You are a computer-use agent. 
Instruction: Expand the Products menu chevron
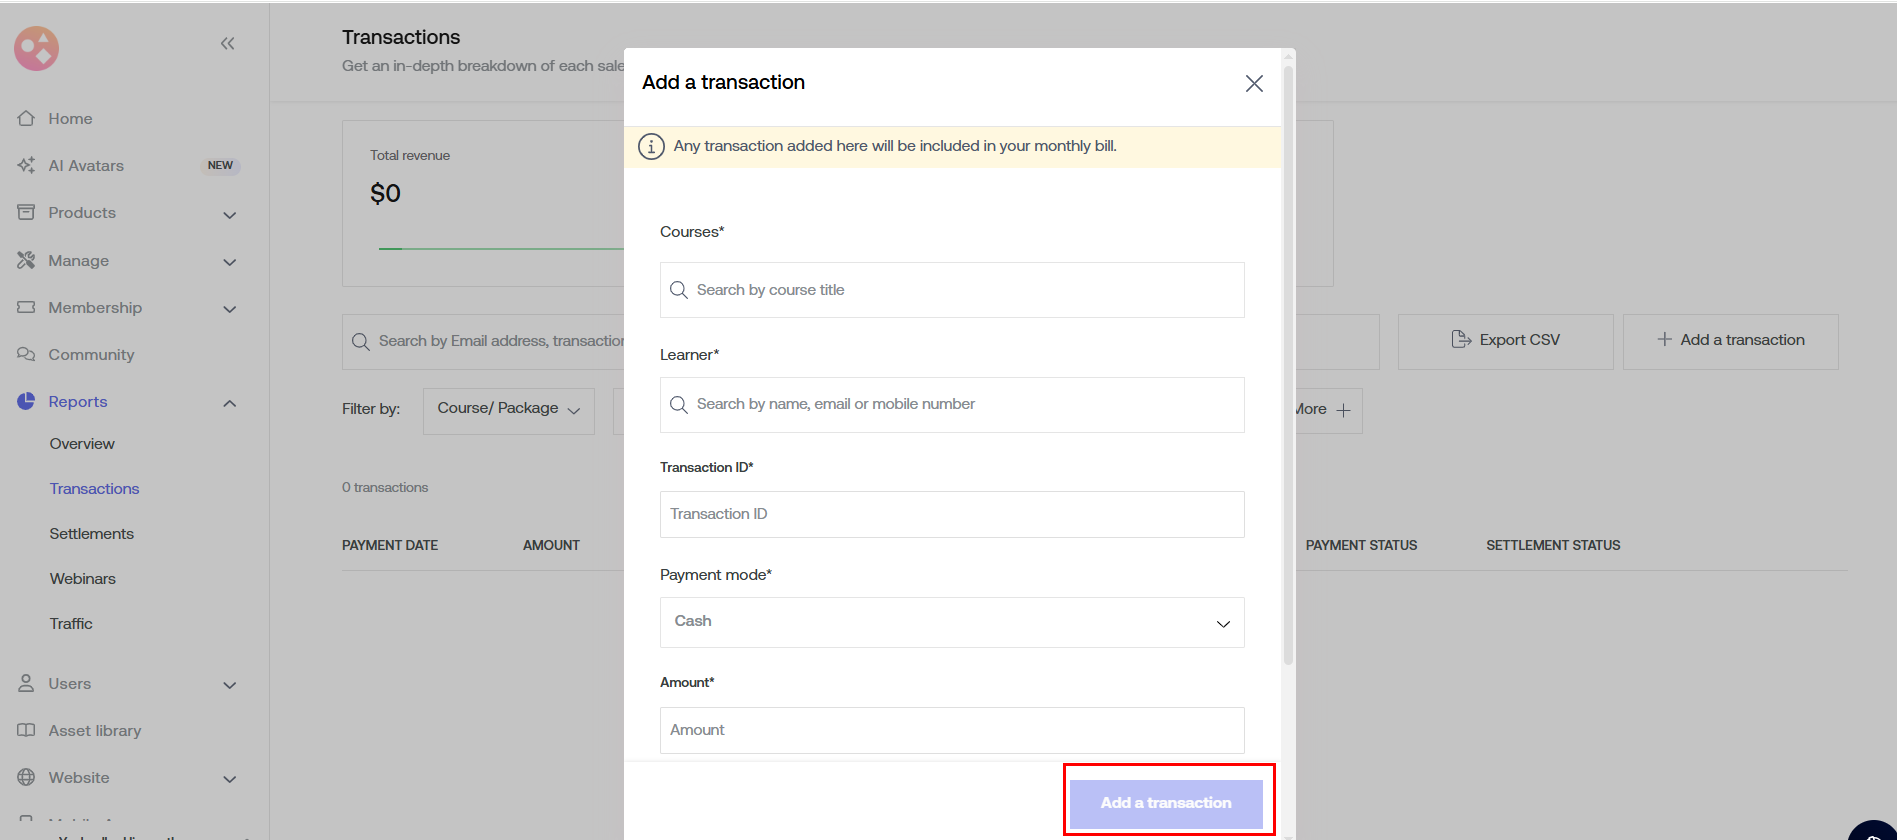pyautogui.click(x=230, y=214)
